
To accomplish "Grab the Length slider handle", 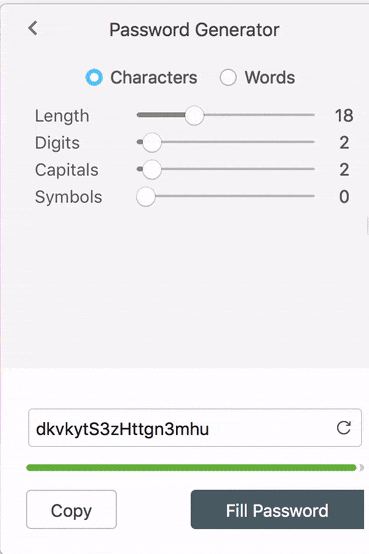I will coord(194,115).
